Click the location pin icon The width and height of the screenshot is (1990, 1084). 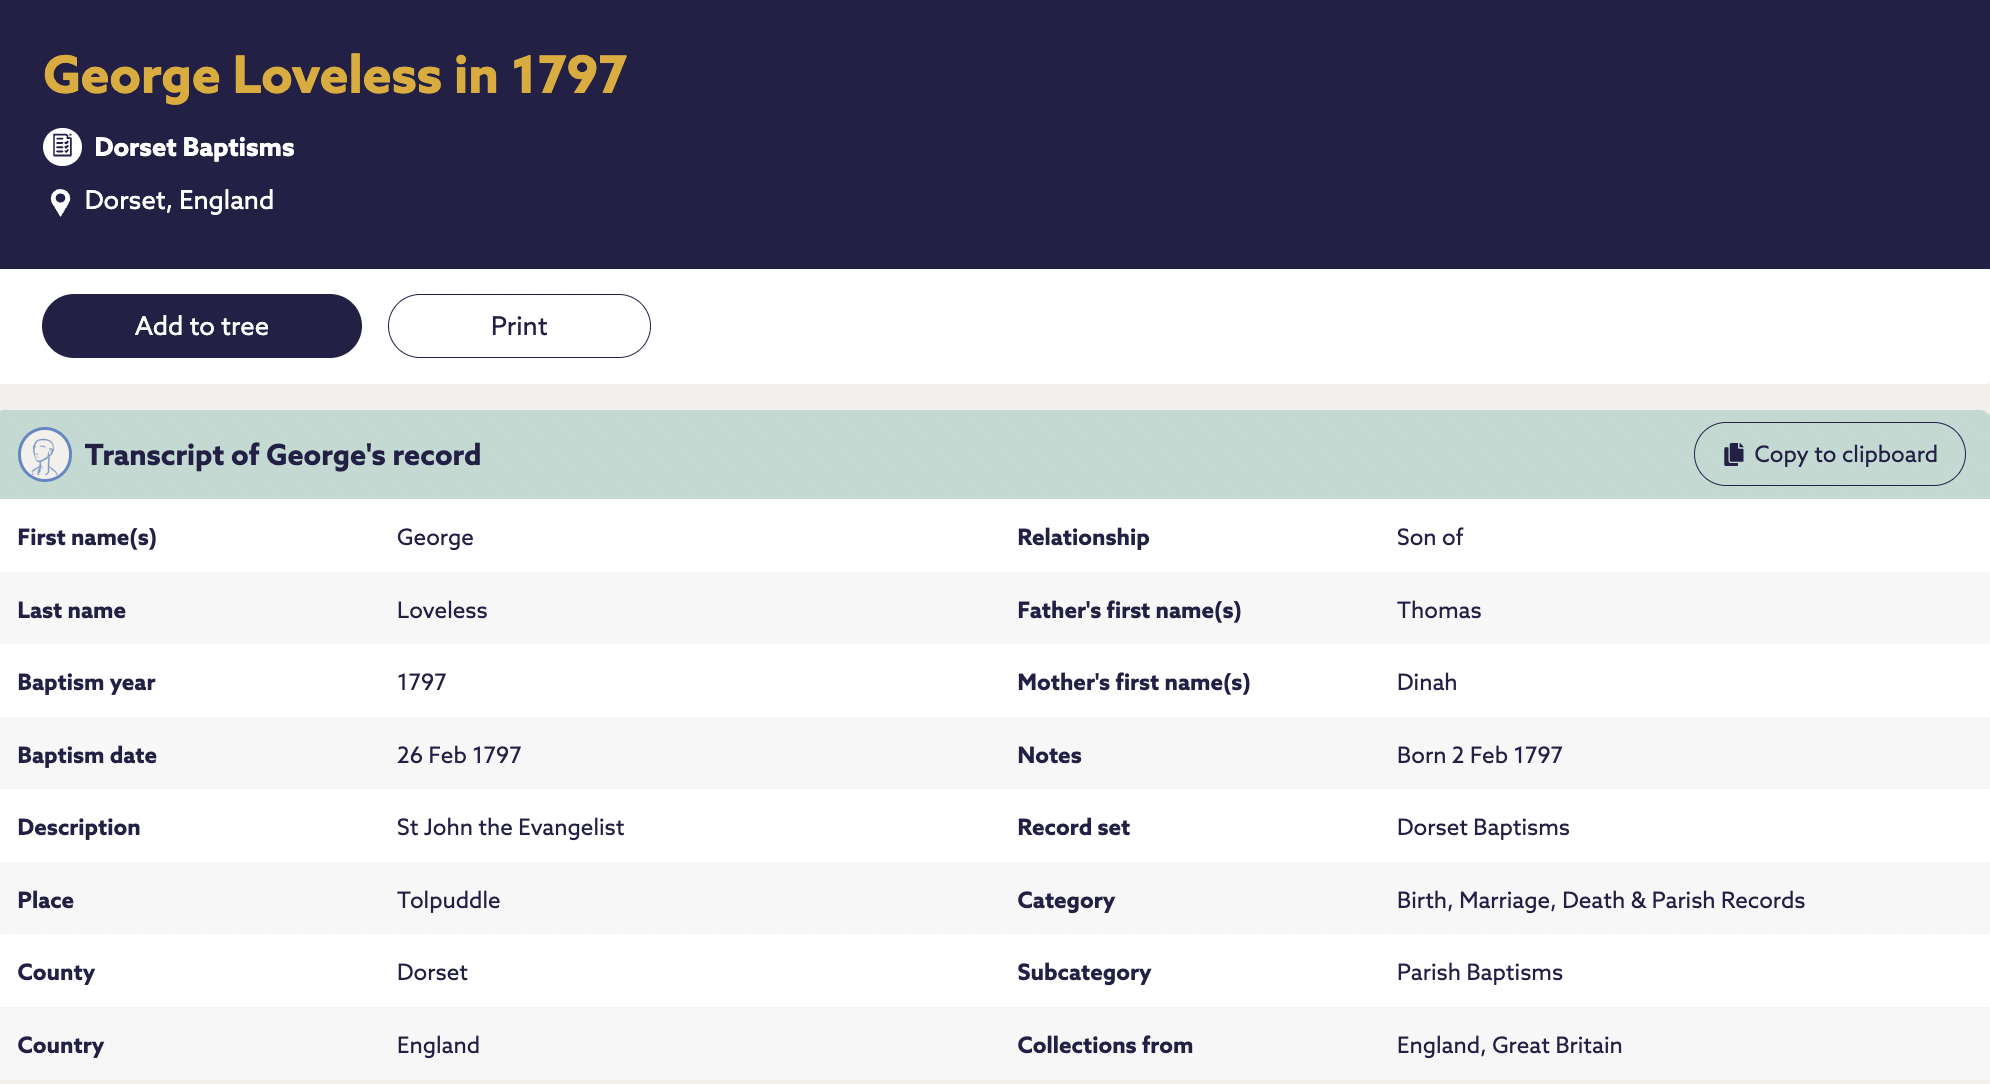[60, 202]
